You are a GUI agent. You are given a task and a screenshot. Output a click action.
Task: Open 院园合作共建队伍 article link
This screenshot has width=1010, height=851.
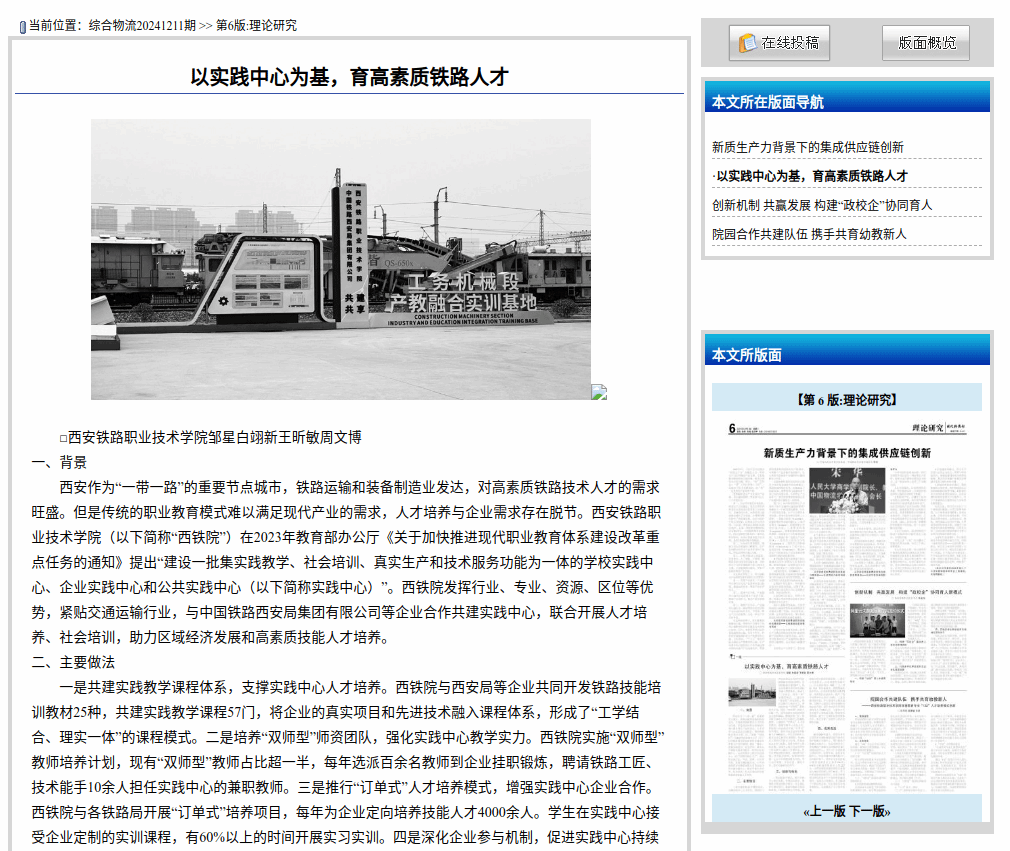[x=808, y=234]
